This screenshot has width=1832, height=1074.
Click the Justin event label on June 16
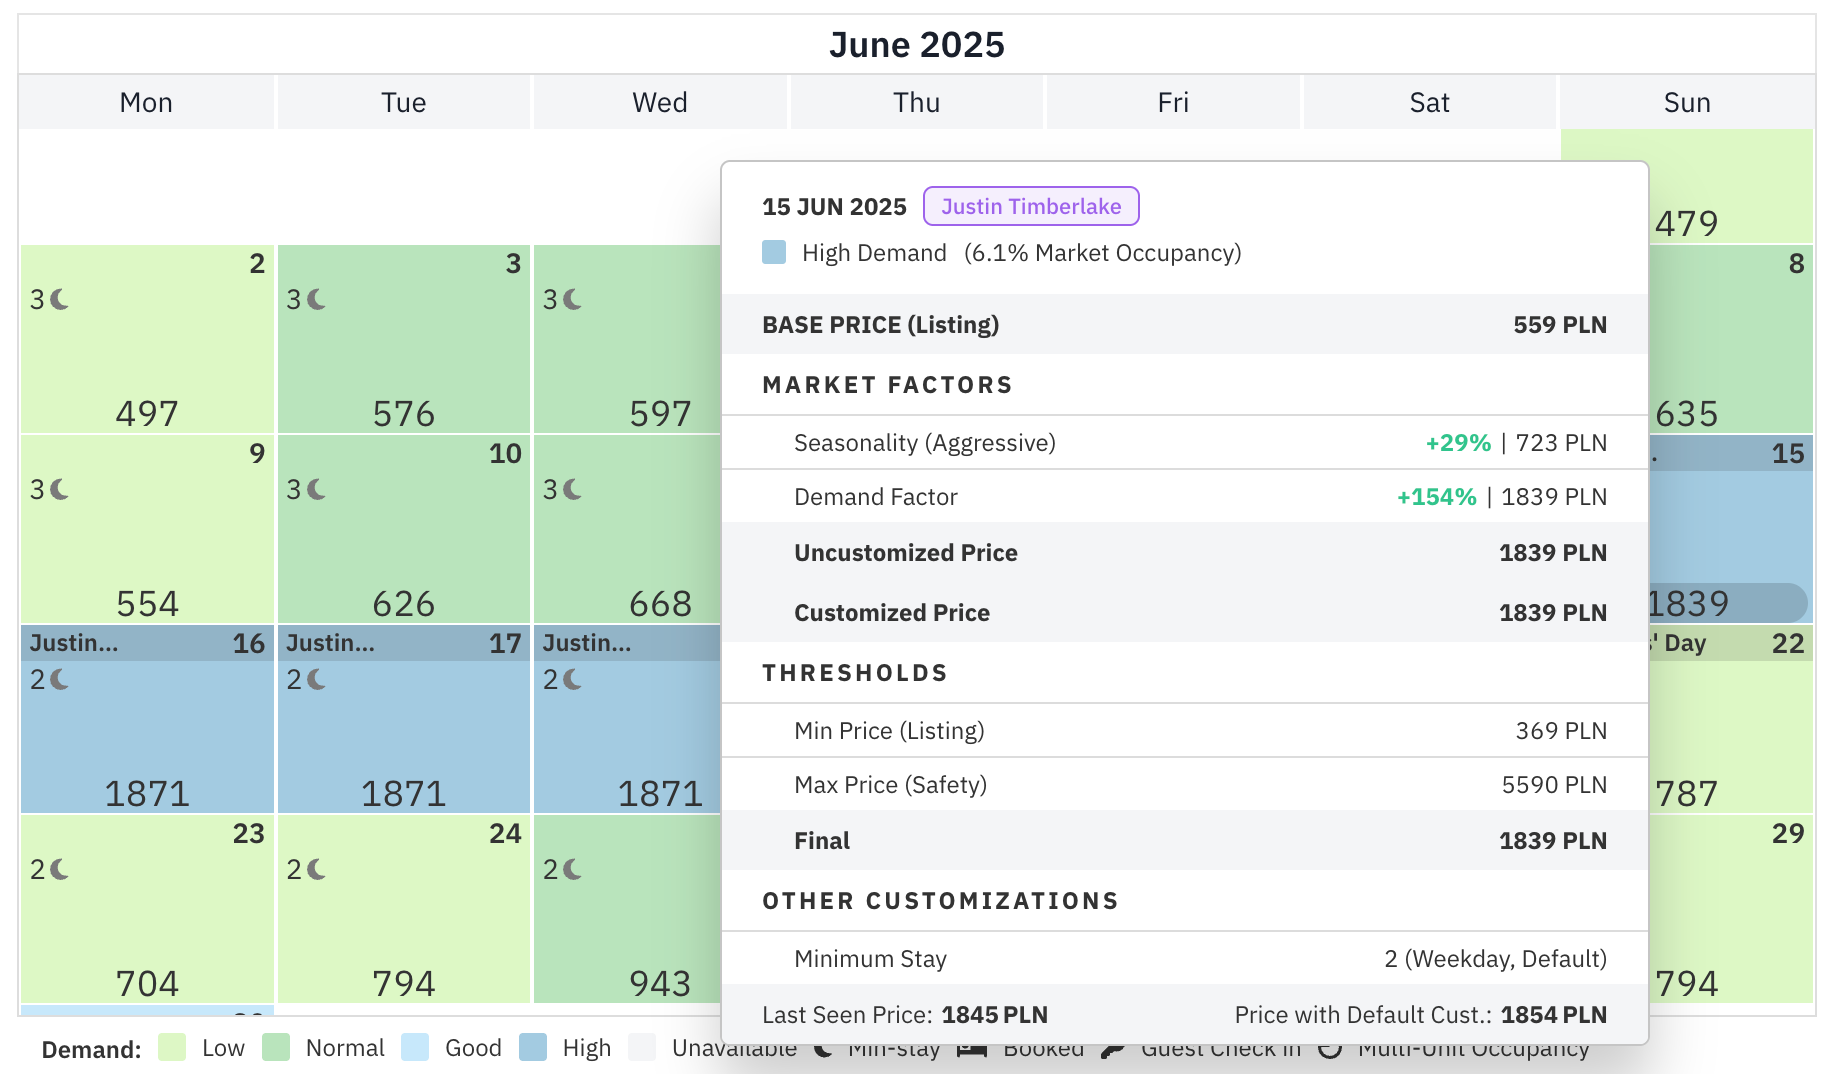[x=74, y=643]
